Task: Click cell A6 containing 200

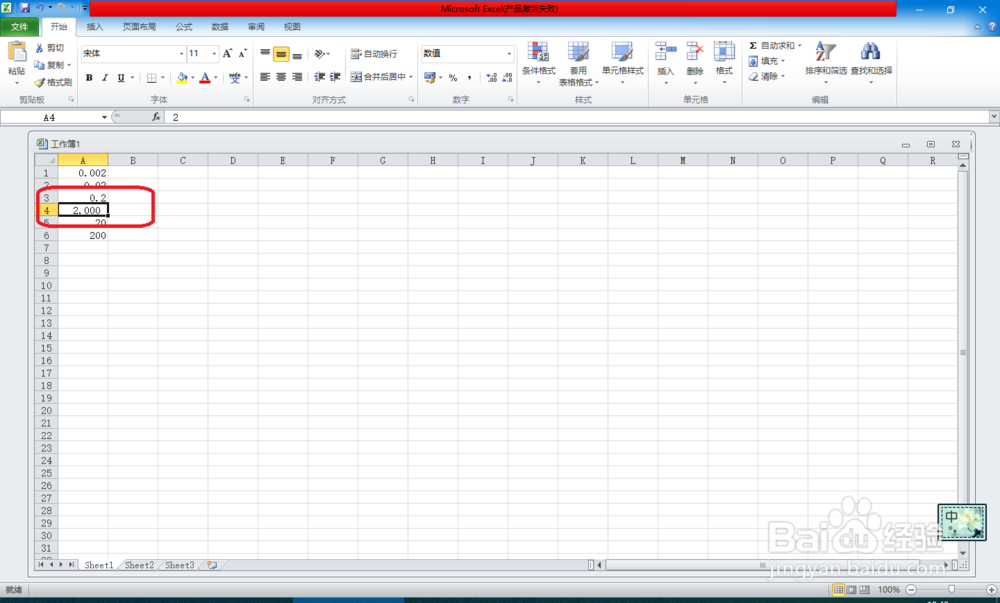Action: click(83, 235)
